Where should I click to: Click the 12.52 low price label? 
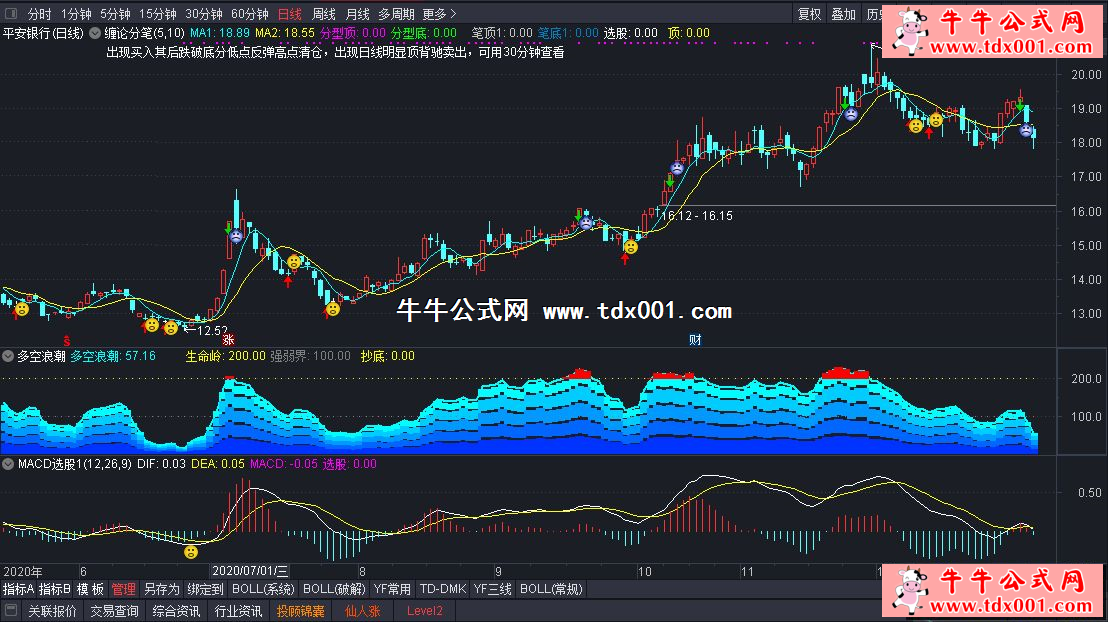[x=212, y=330]
